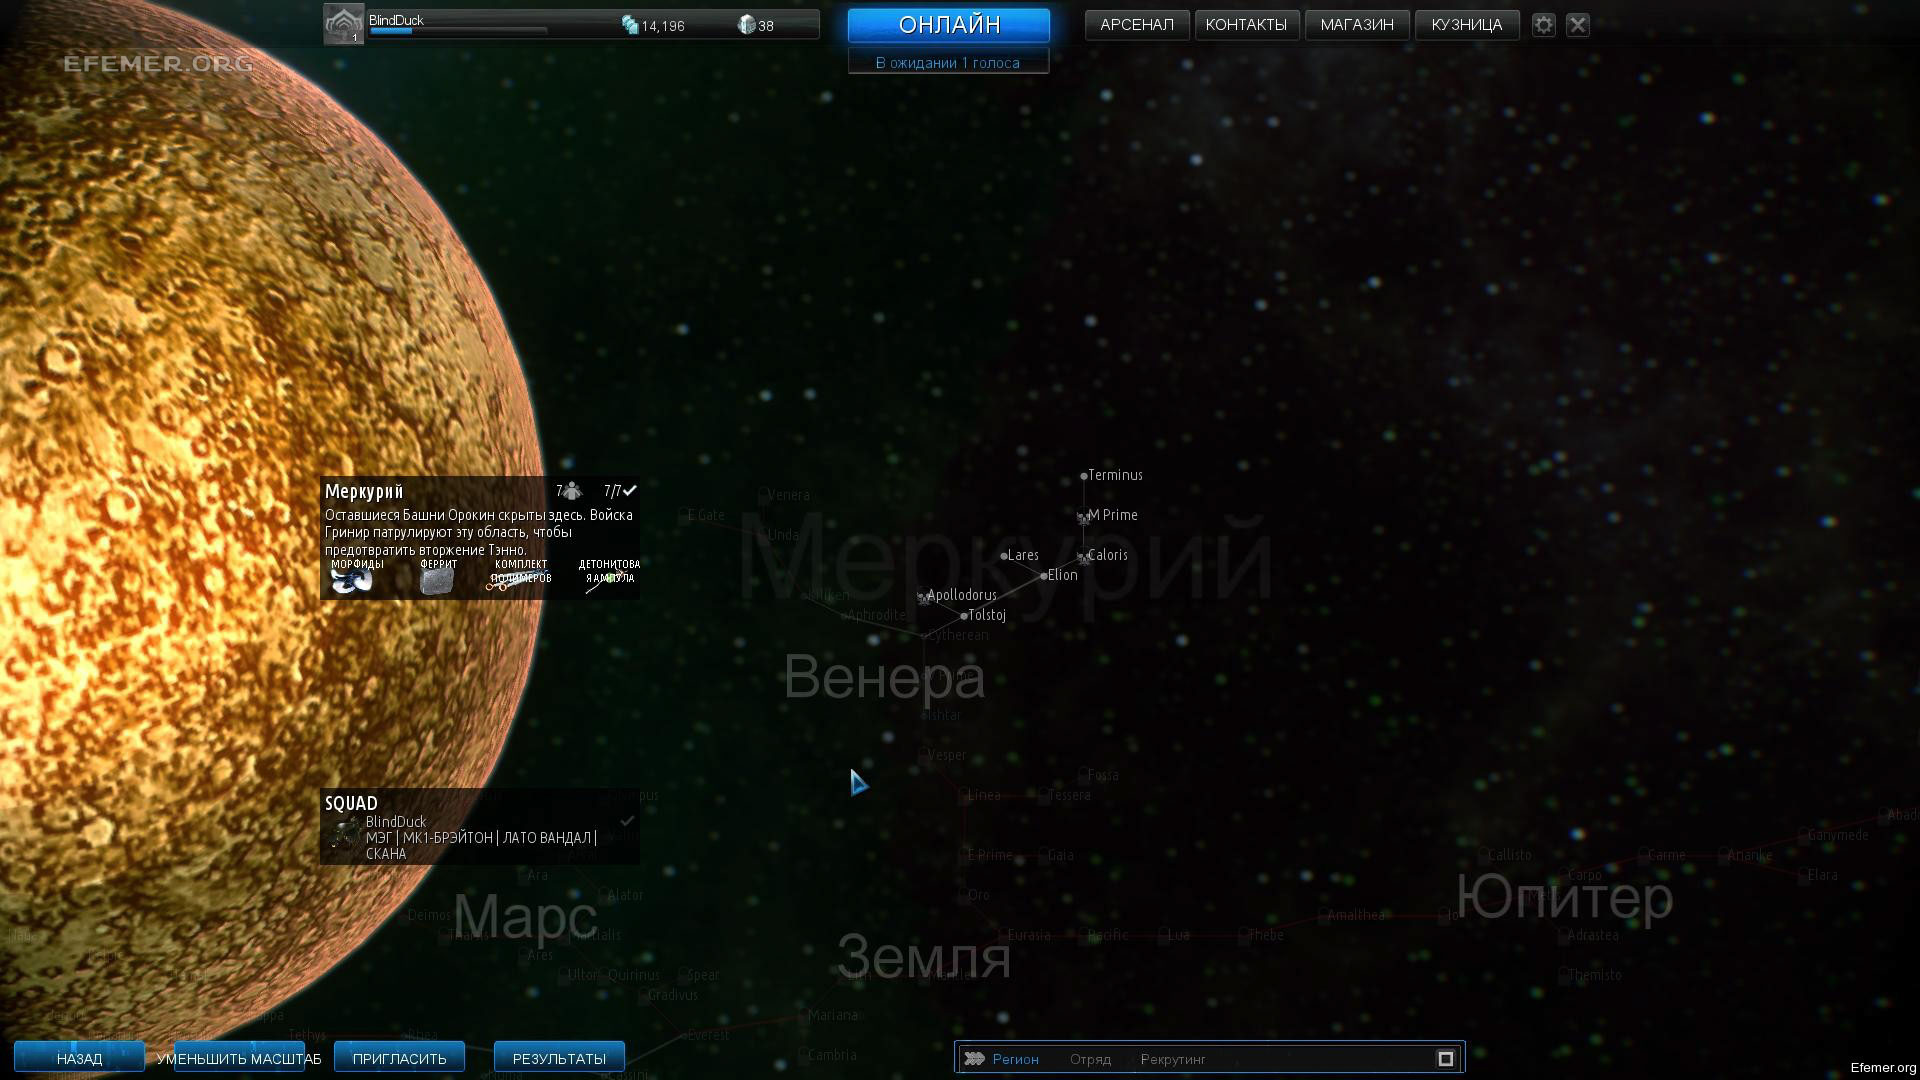Click BlindDuck's warframe portrait in squad

[345, 832]
